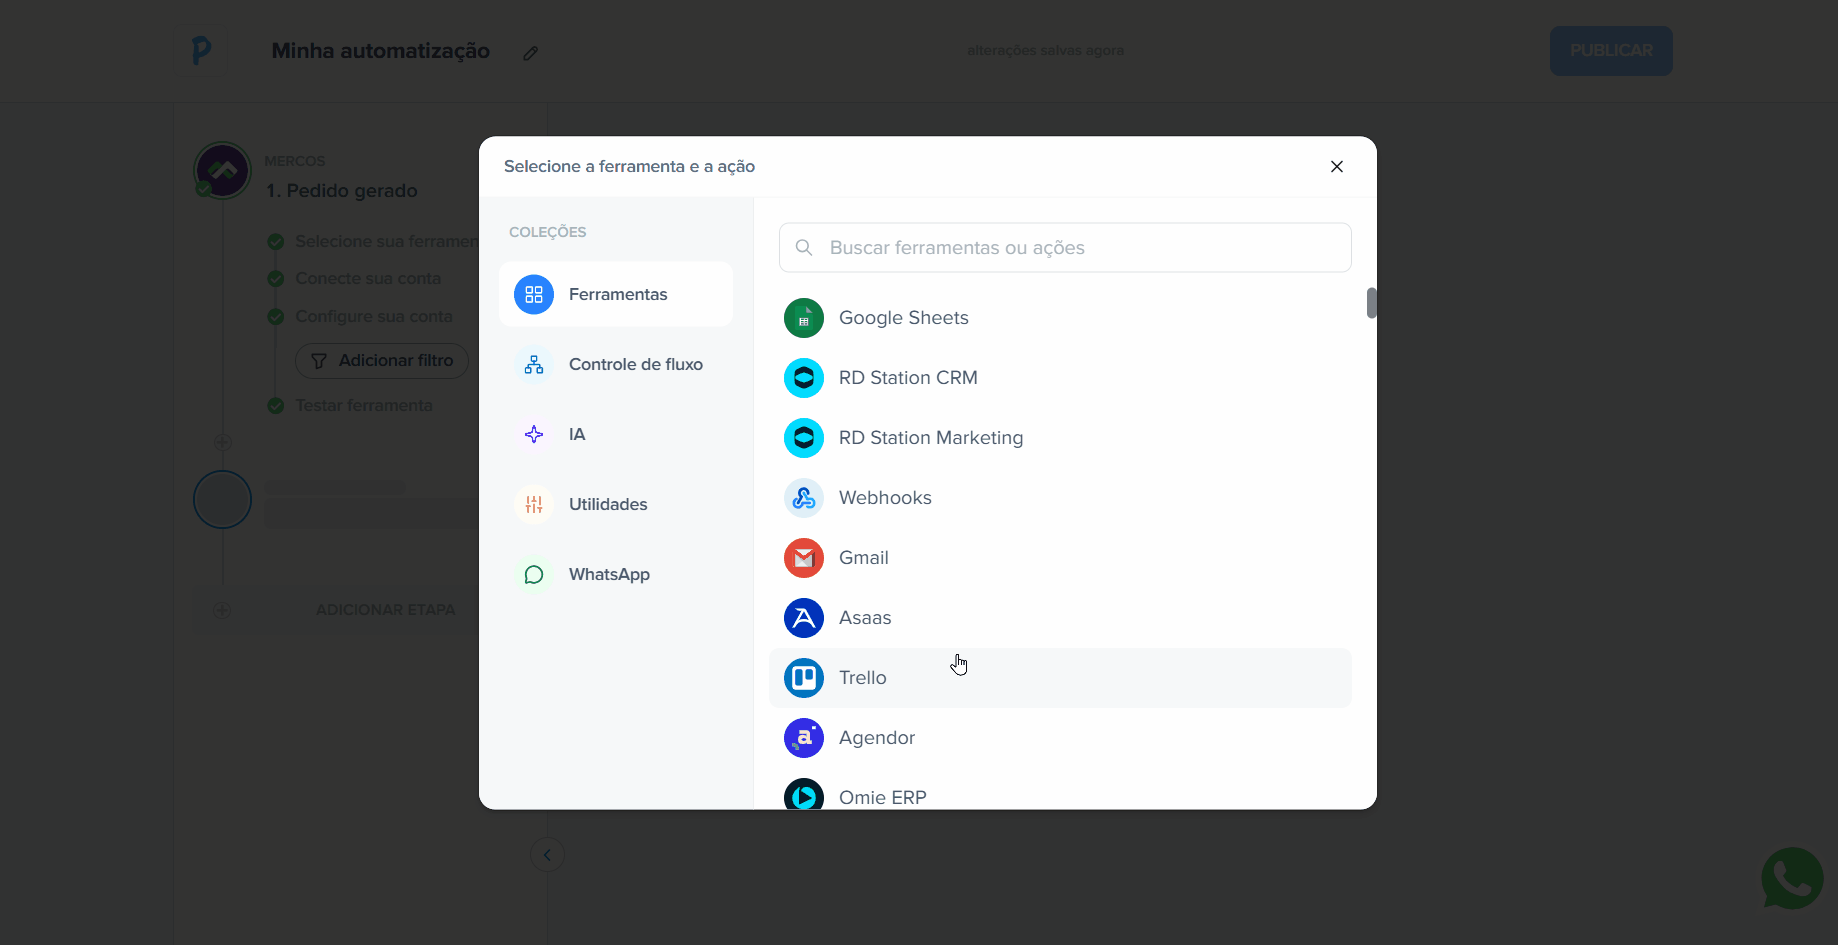Collapse the sidebar with chevron button
This screenshot has height=945, width=1838.
tap(547, 855)
